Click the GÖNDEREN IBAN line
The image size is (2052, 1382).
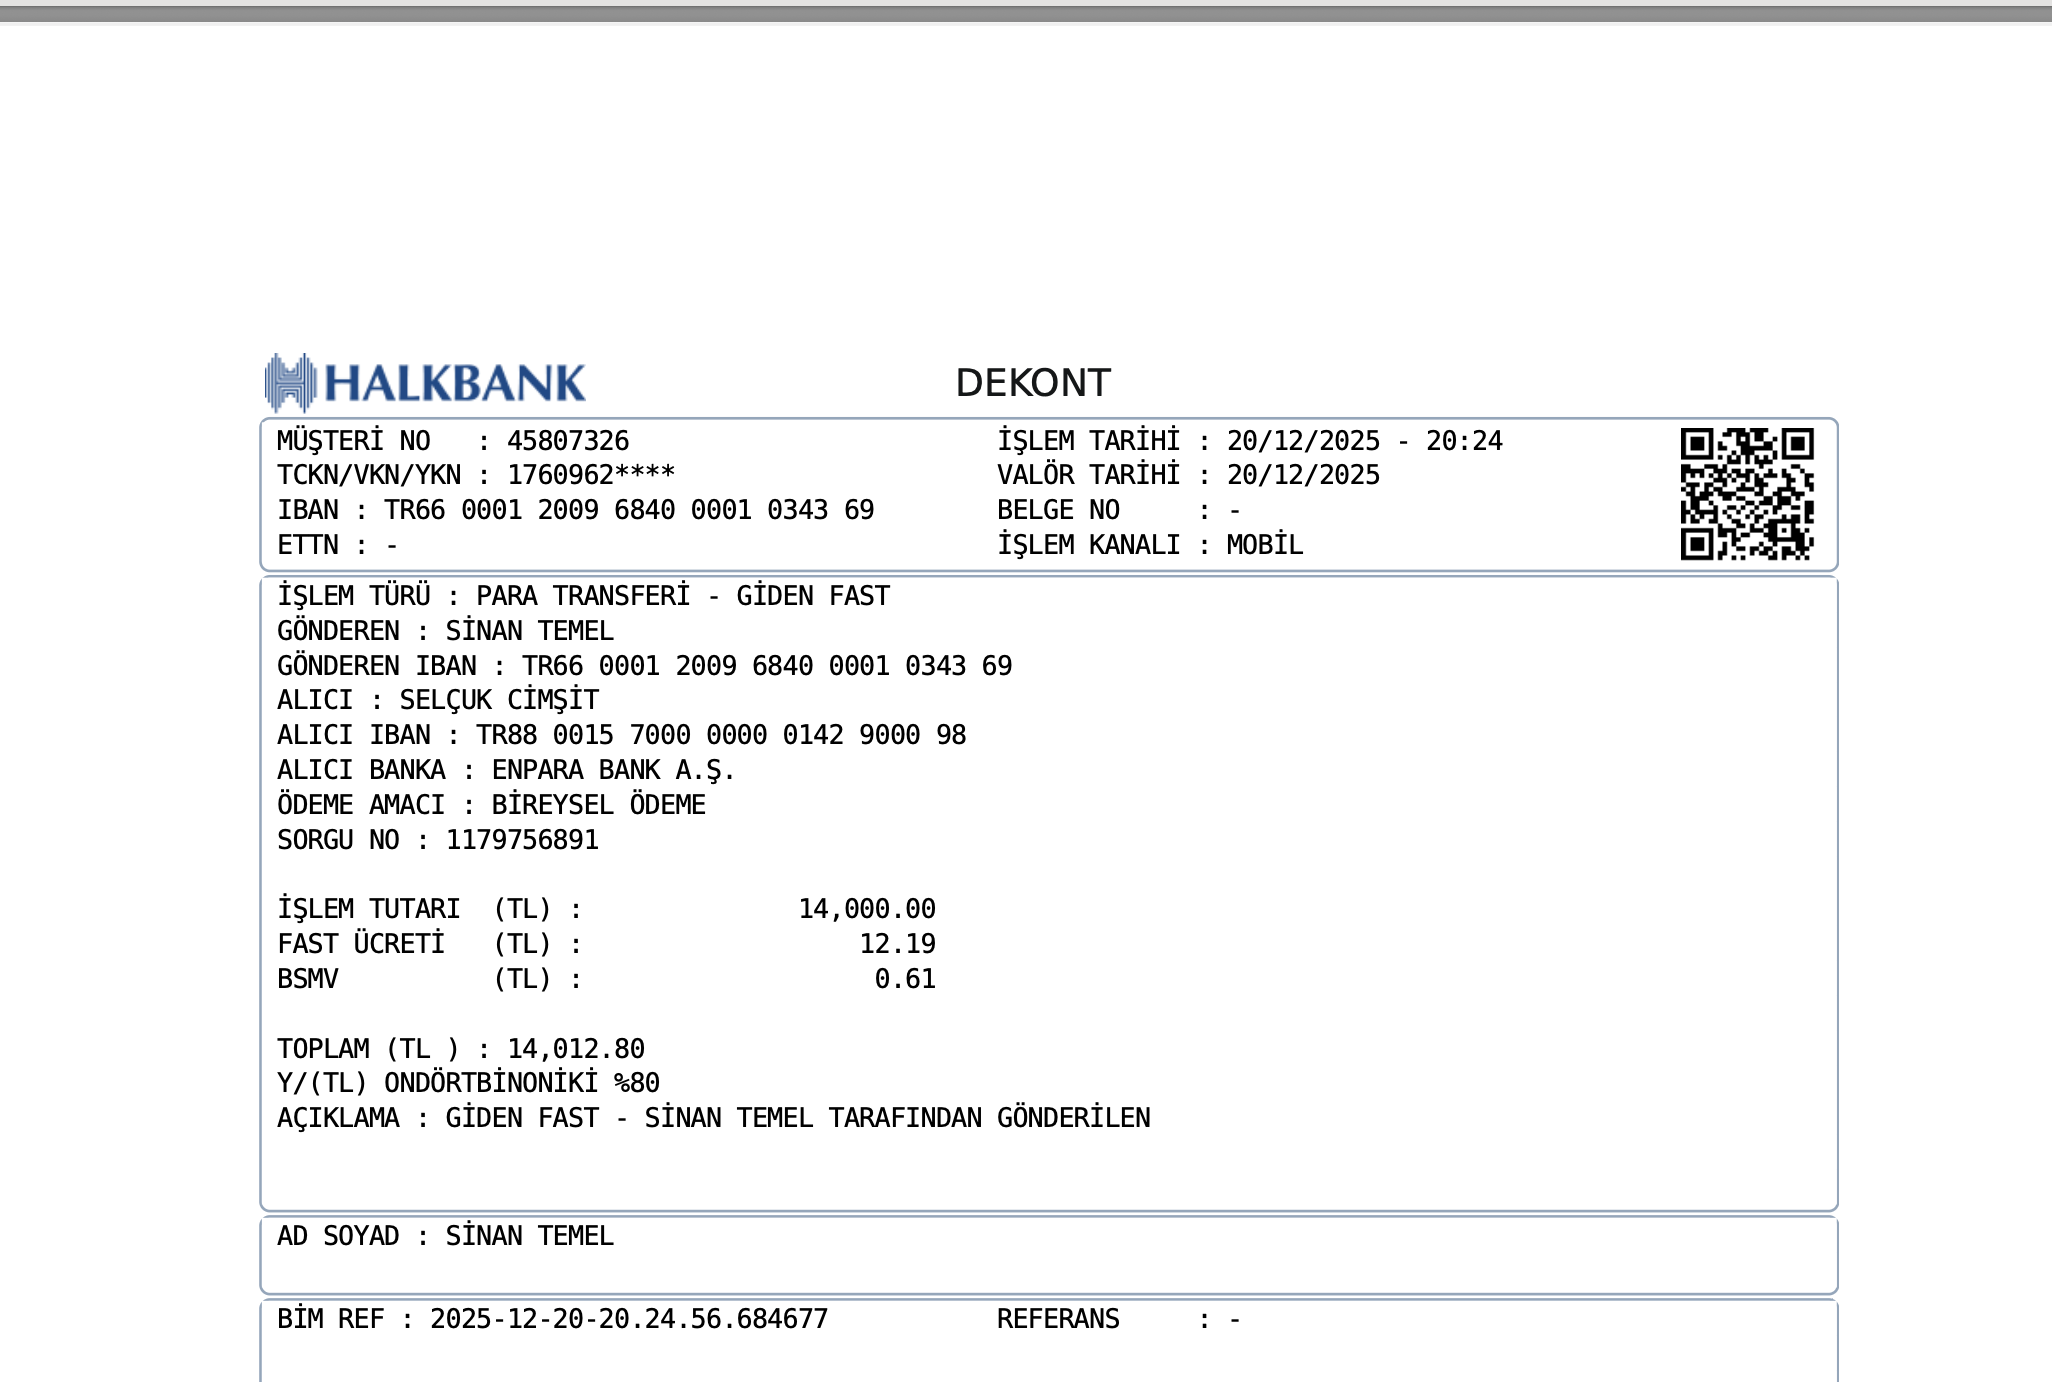(645, 666)
